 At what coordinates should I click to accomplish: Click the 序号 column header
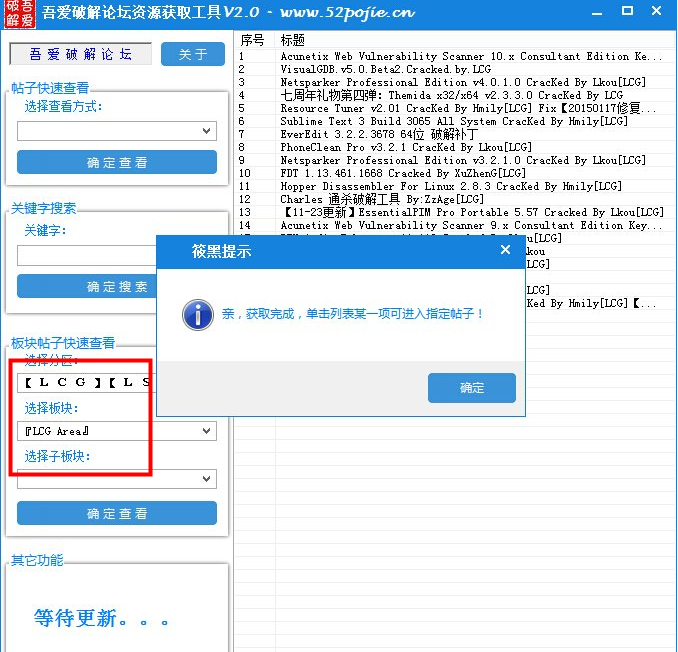254,40
